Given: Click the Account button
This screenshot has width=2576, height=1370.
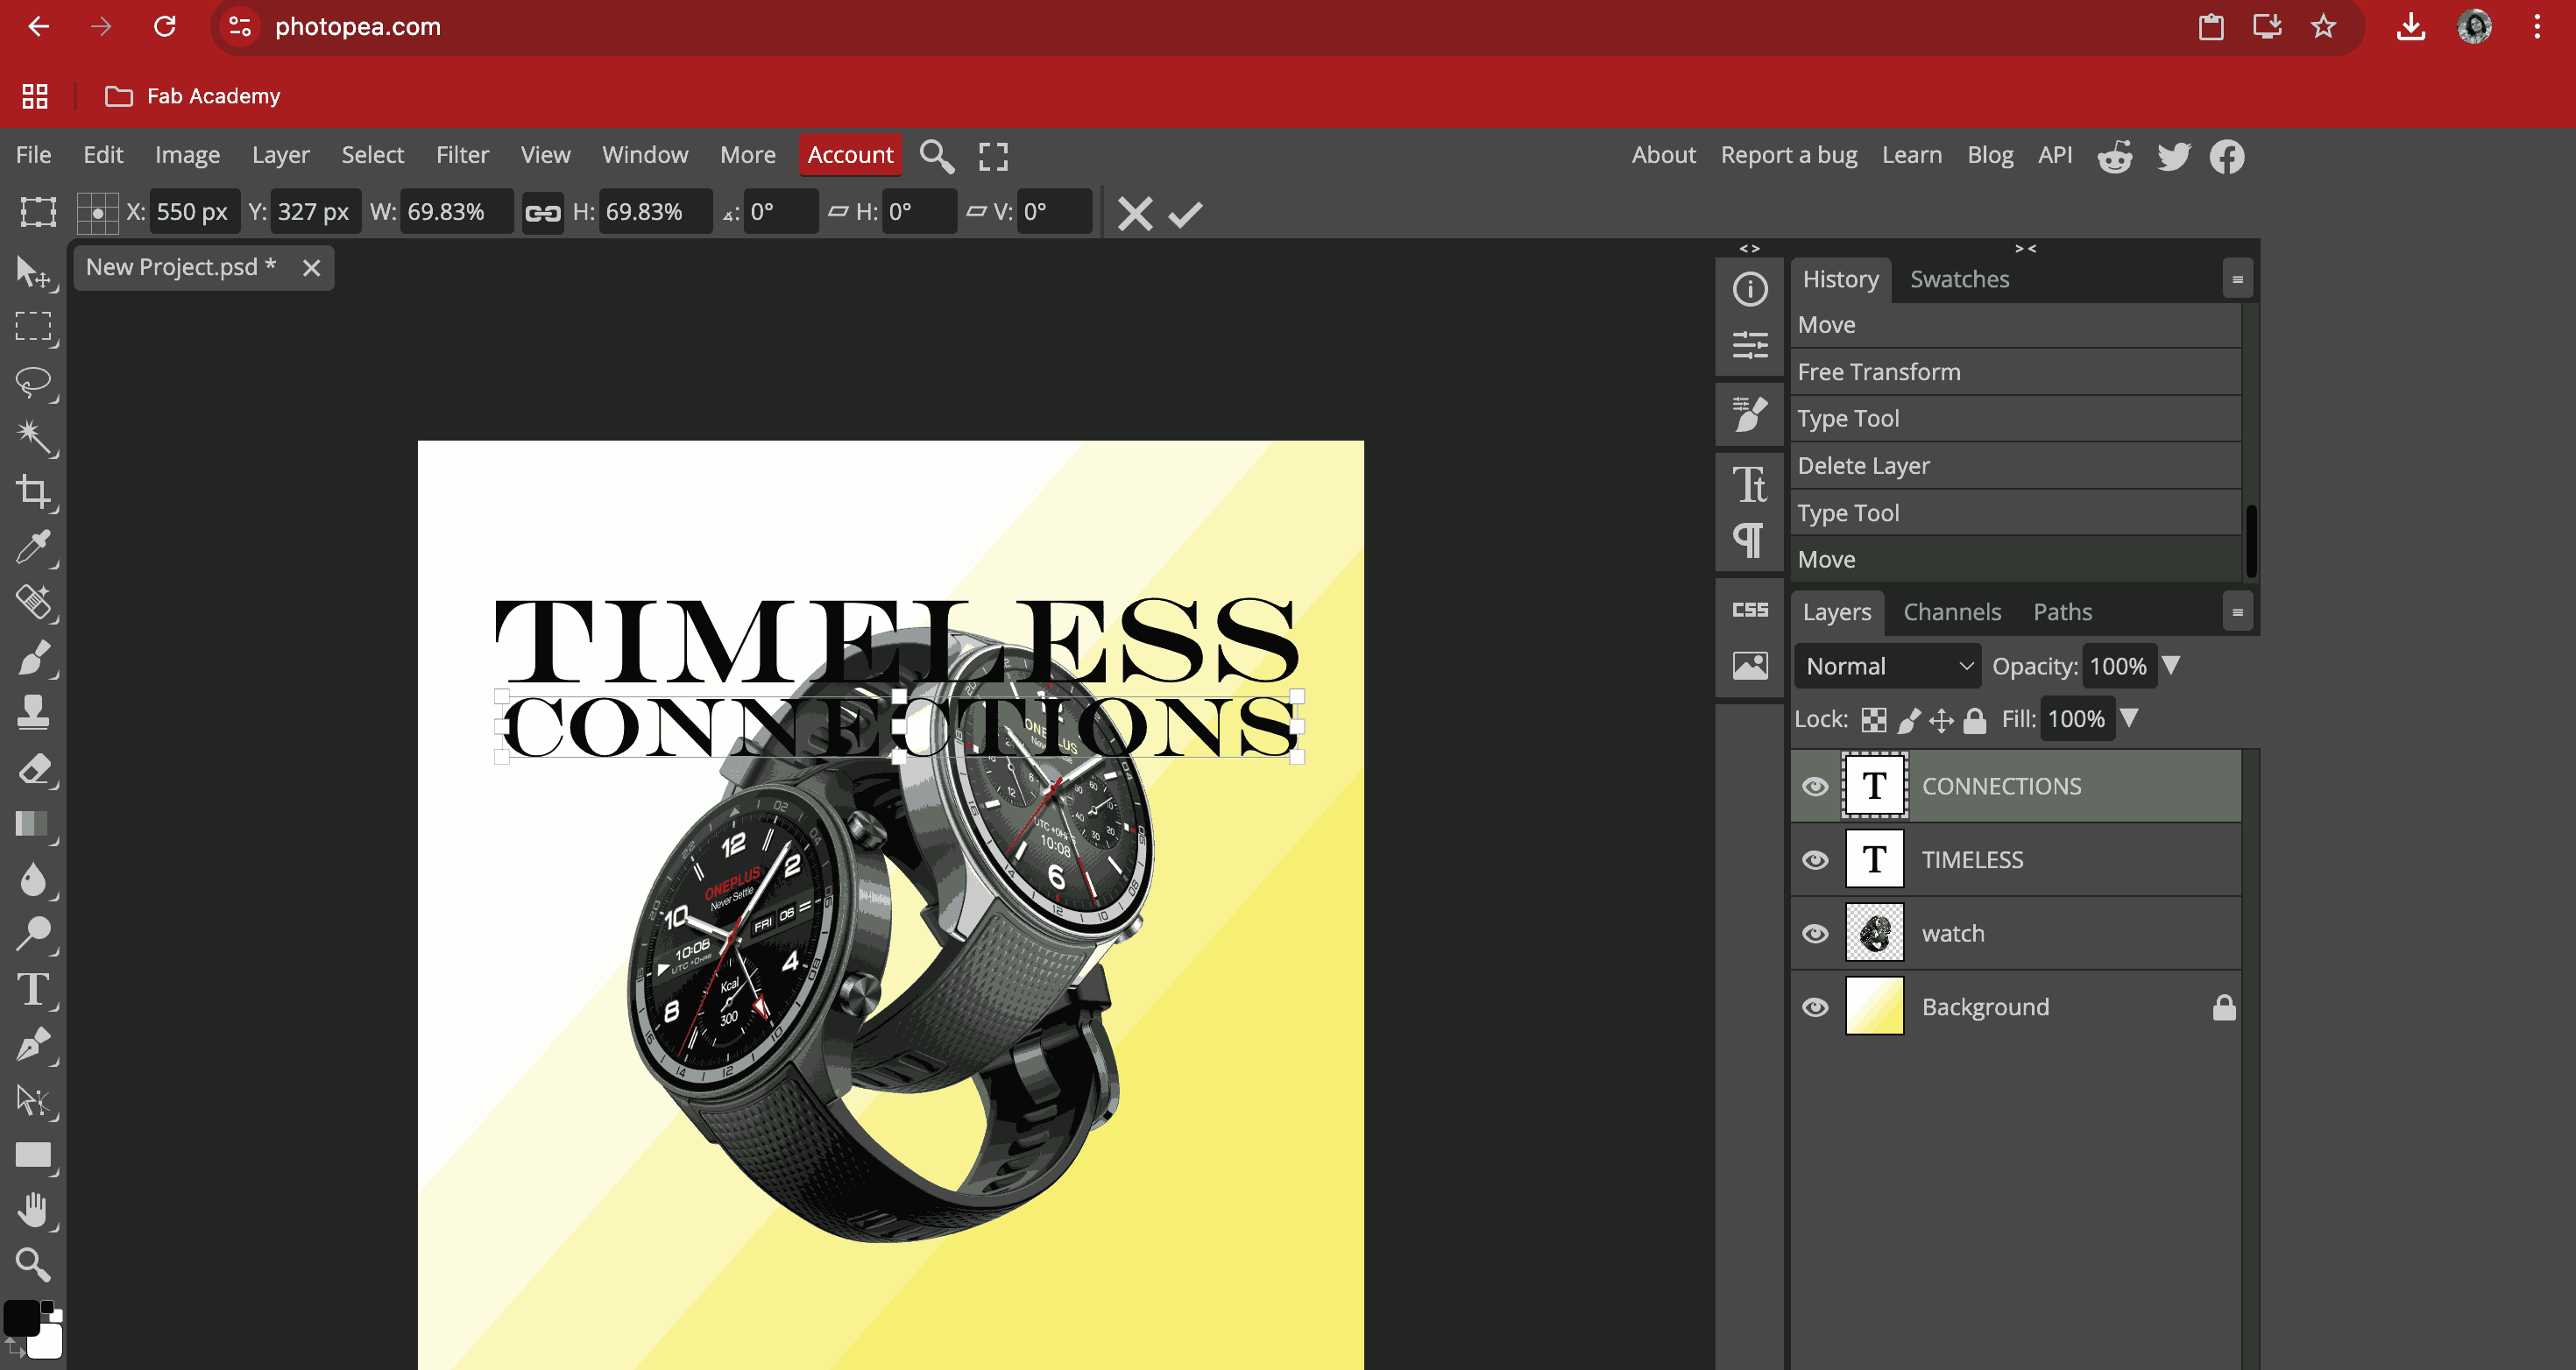Looking at the screenshot, I should coord(850,155).
